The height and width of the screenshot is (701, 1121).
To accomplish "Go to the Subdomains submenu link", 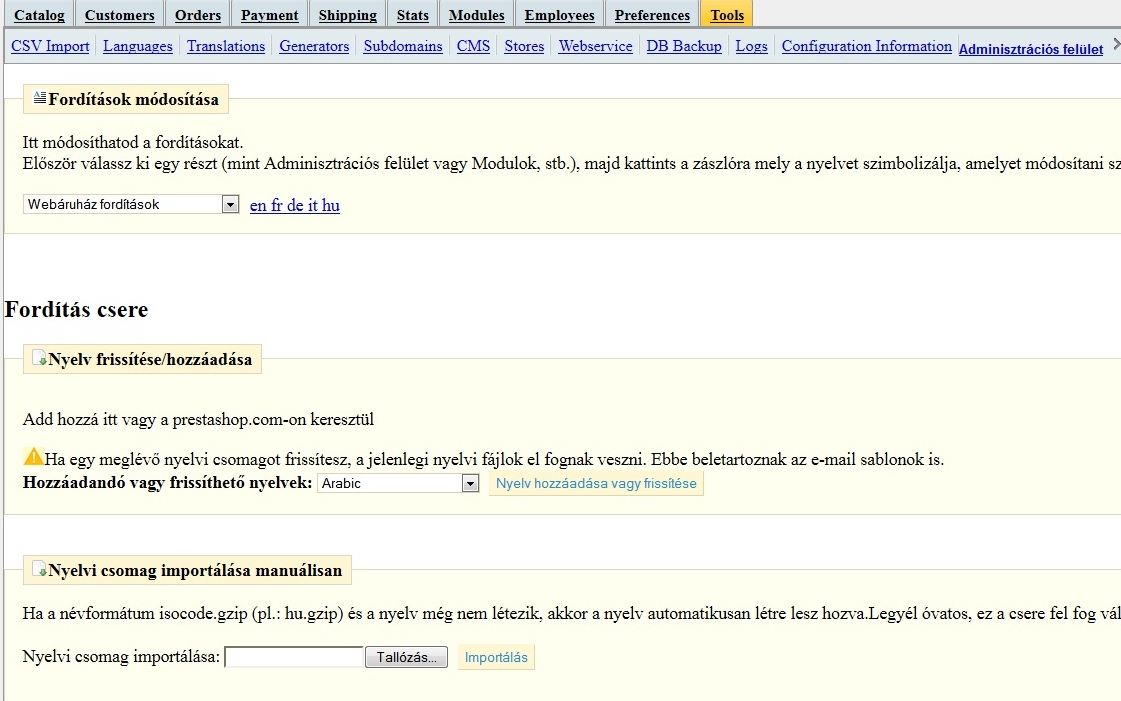I will [403, 46].
